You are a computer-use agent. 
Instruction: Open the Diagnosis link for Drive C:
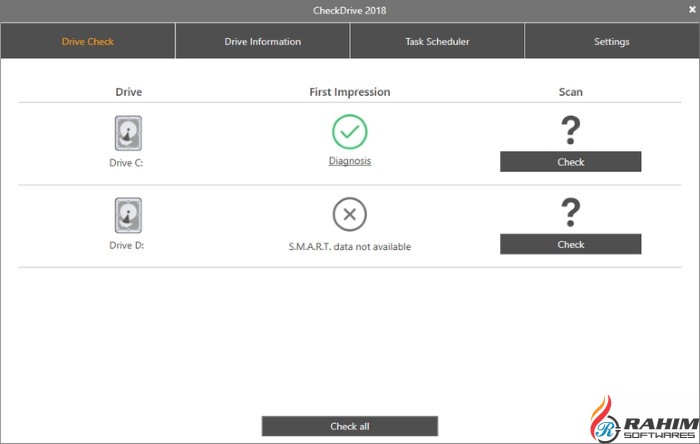[350, 161]
